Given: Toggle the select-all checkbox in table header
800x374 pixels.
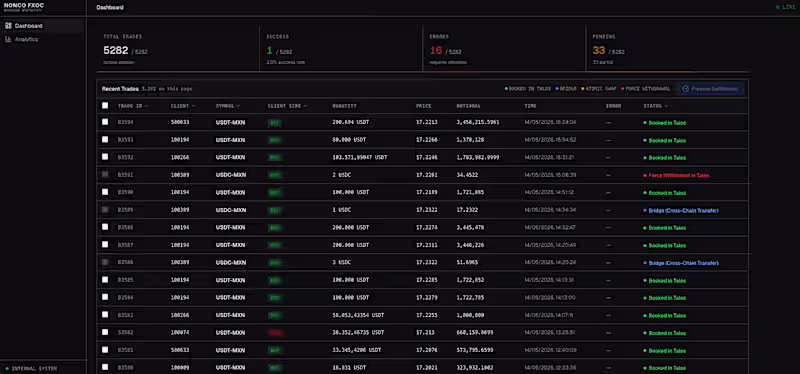Looking at the screenshot, I should pos(105,106).
